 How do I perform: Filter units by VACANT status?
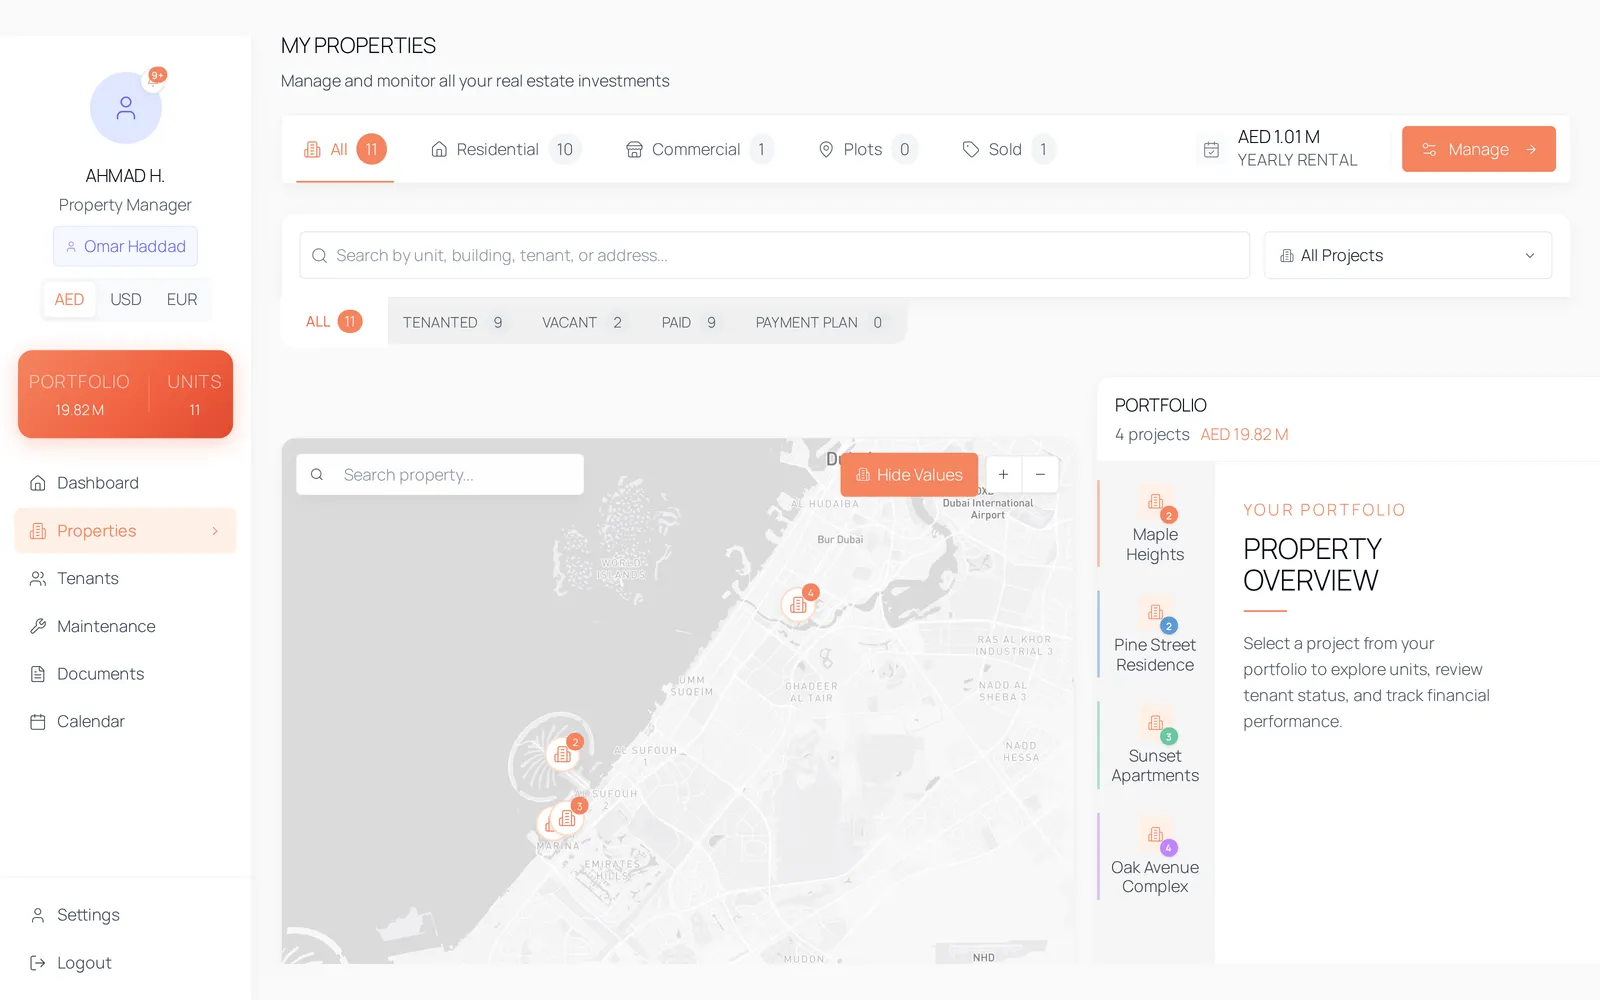582,322
